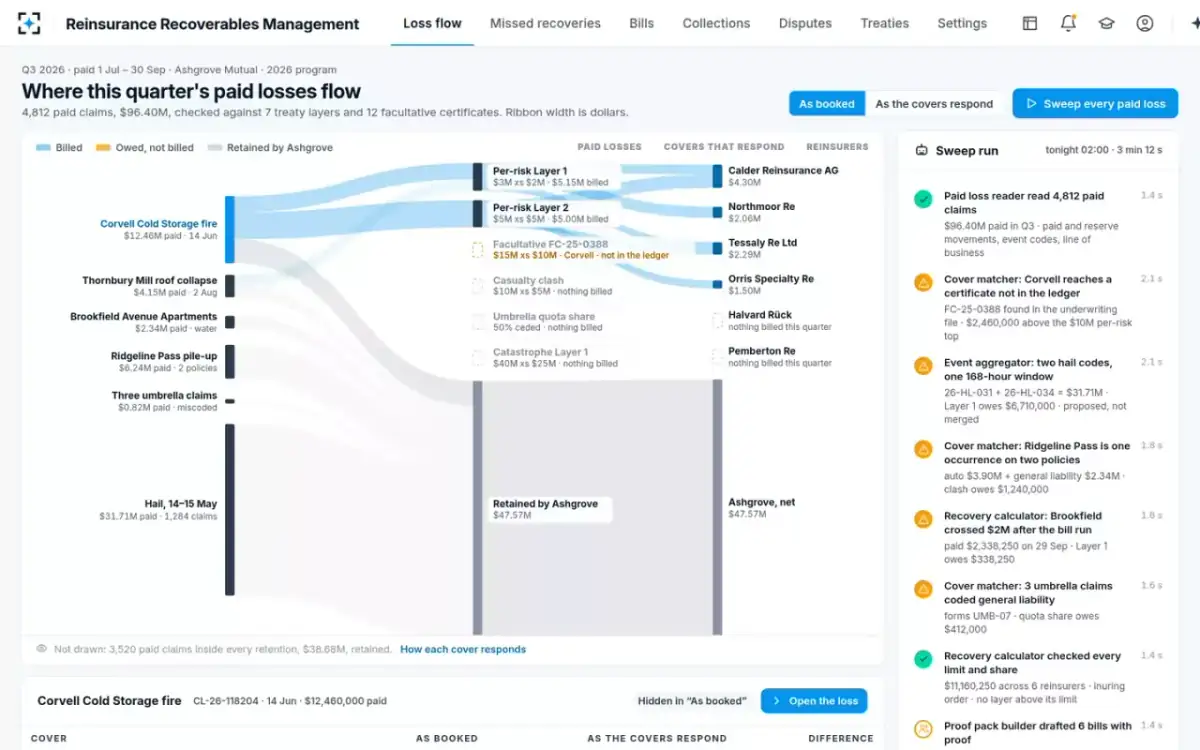Open the Missed recoveries tab
The image size is (1200, 750).
point(545,23)
